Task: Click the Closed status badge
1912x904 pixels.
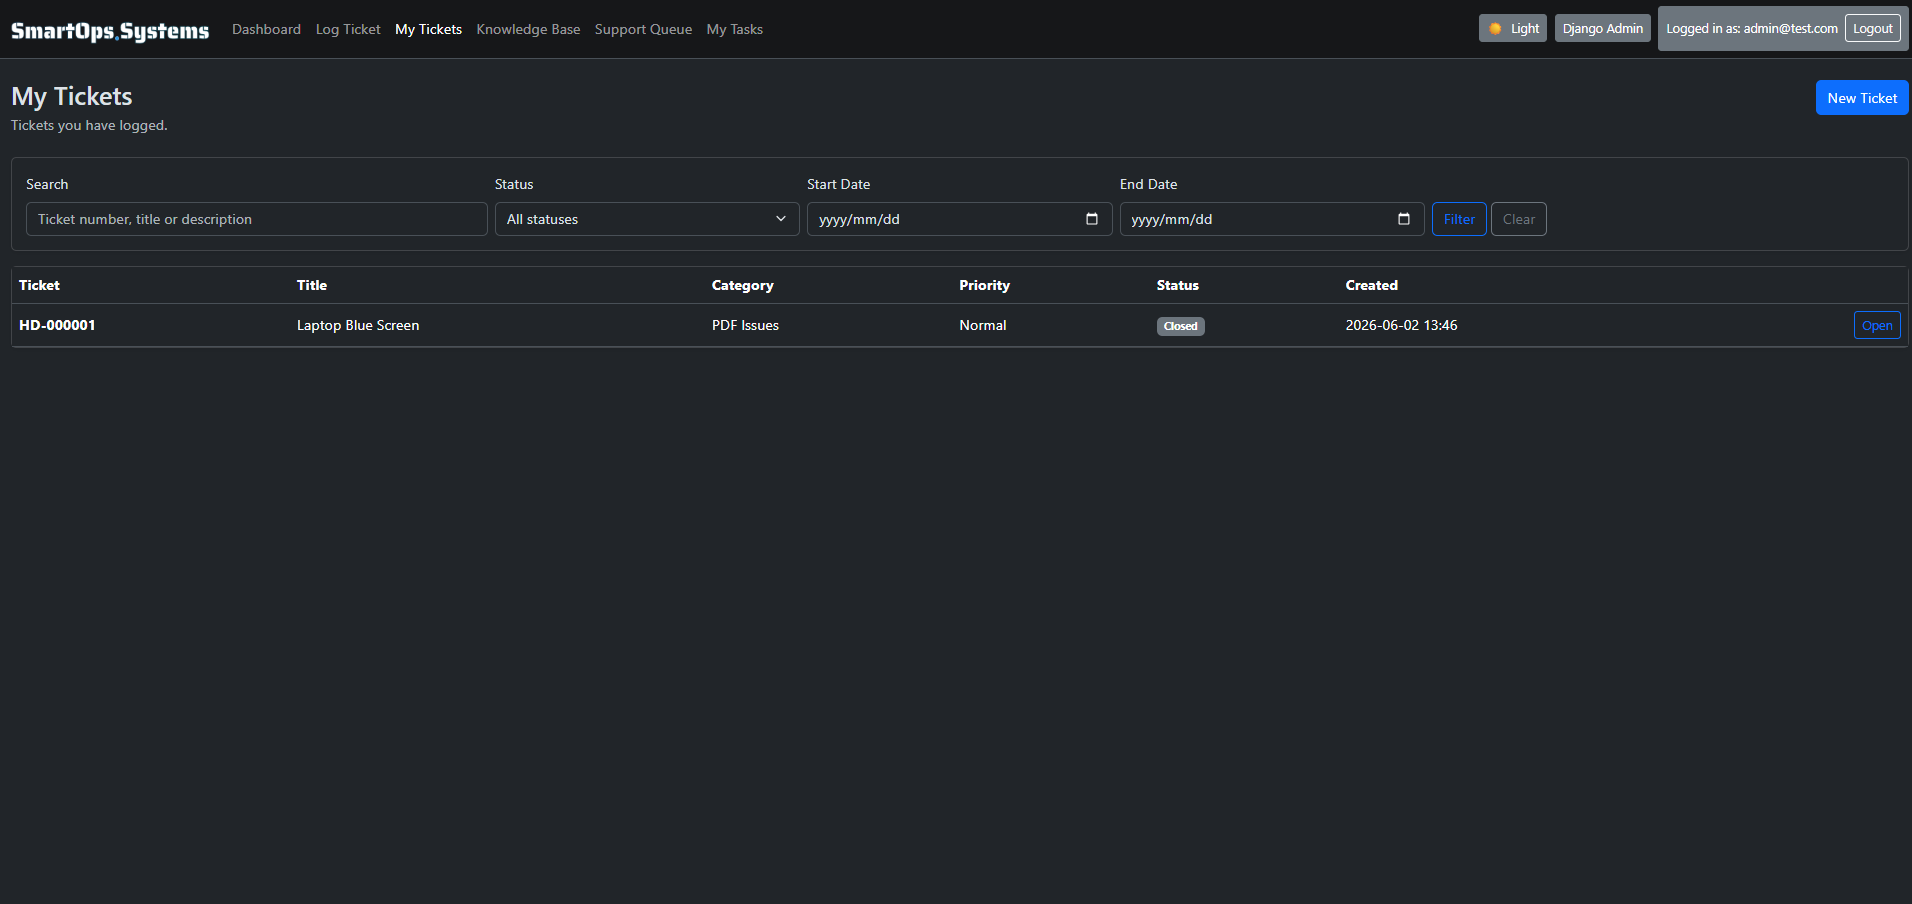Action: point(1180,326)
